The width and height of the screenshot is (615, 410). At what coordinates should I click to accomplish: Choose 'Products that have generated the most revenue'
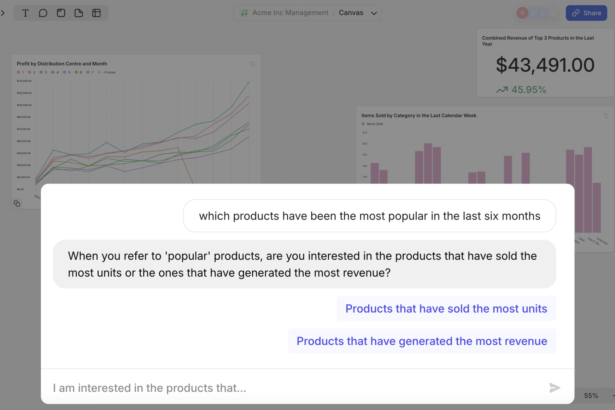point(421,341)
